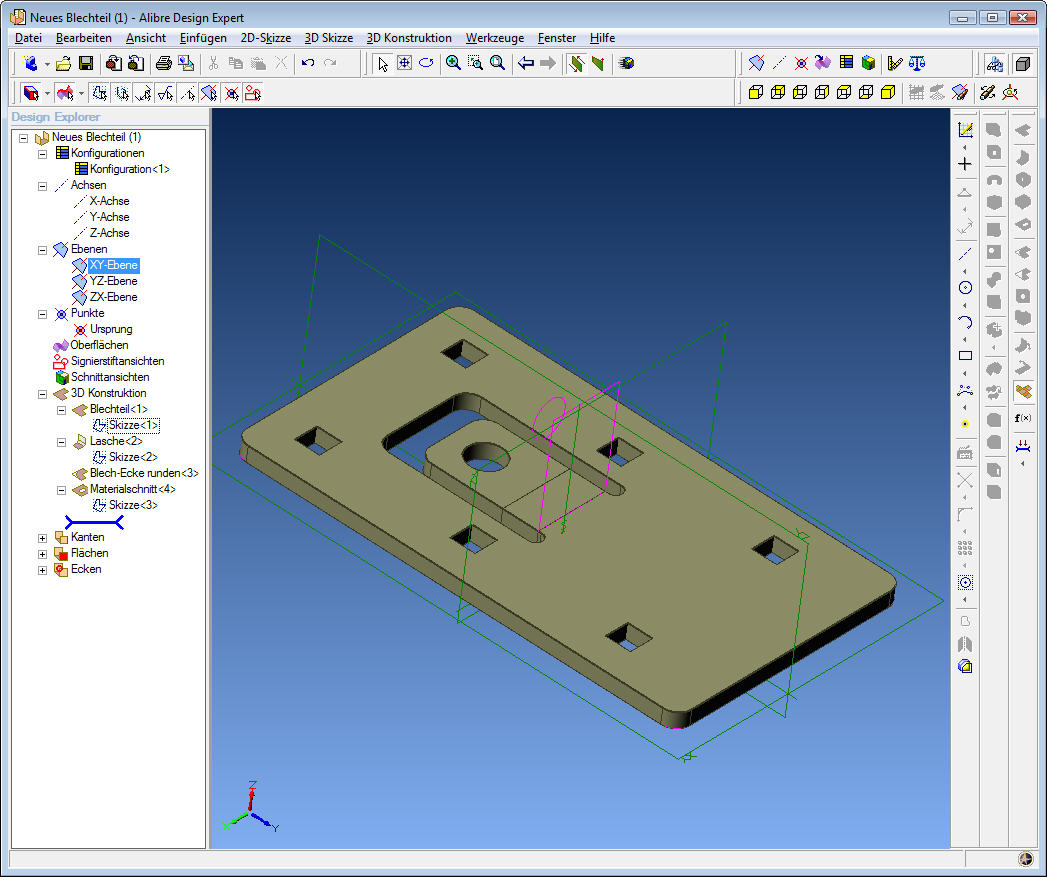
Task: Open the Hilfe menu
Action: (602, 38)
